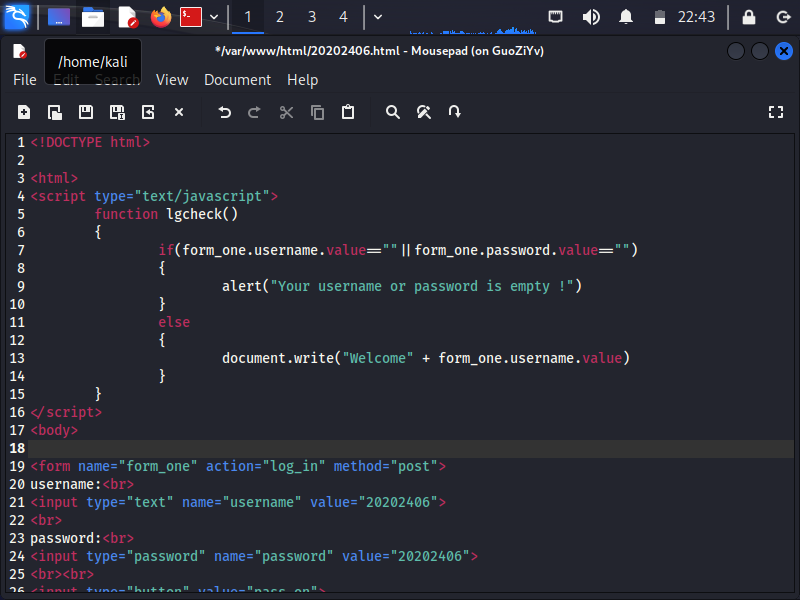Open Find with the magnifier icon
800x600 pixels.
point(393,112)
